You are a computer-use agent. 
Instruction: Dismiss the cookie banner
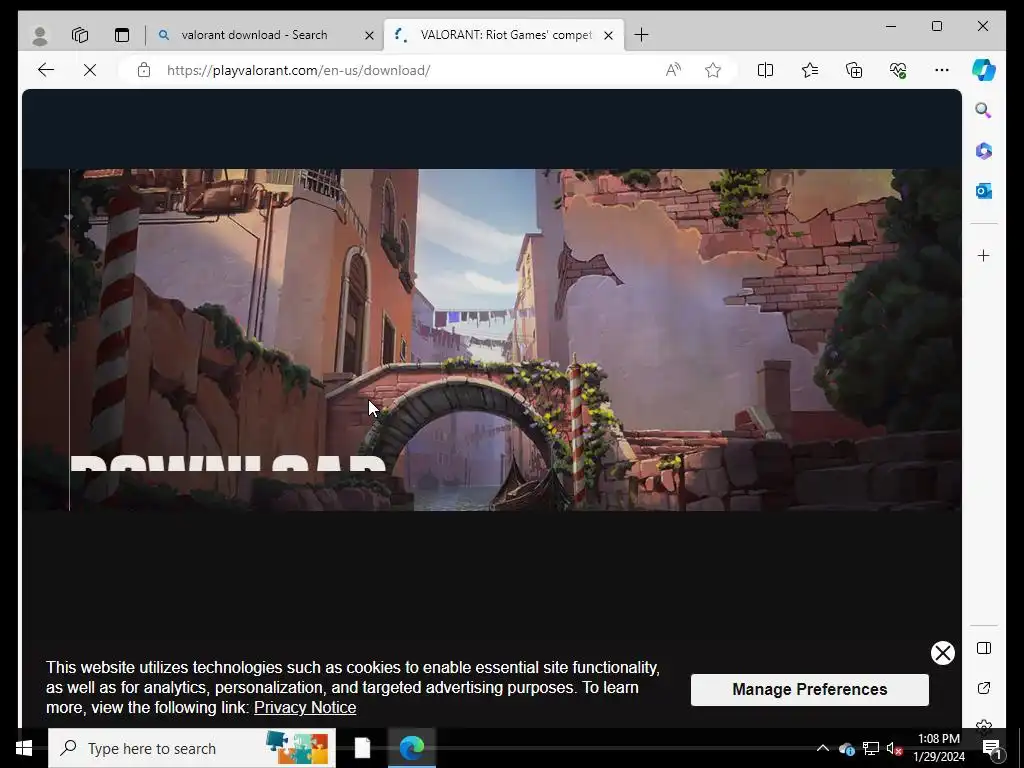tap(942, 653)
